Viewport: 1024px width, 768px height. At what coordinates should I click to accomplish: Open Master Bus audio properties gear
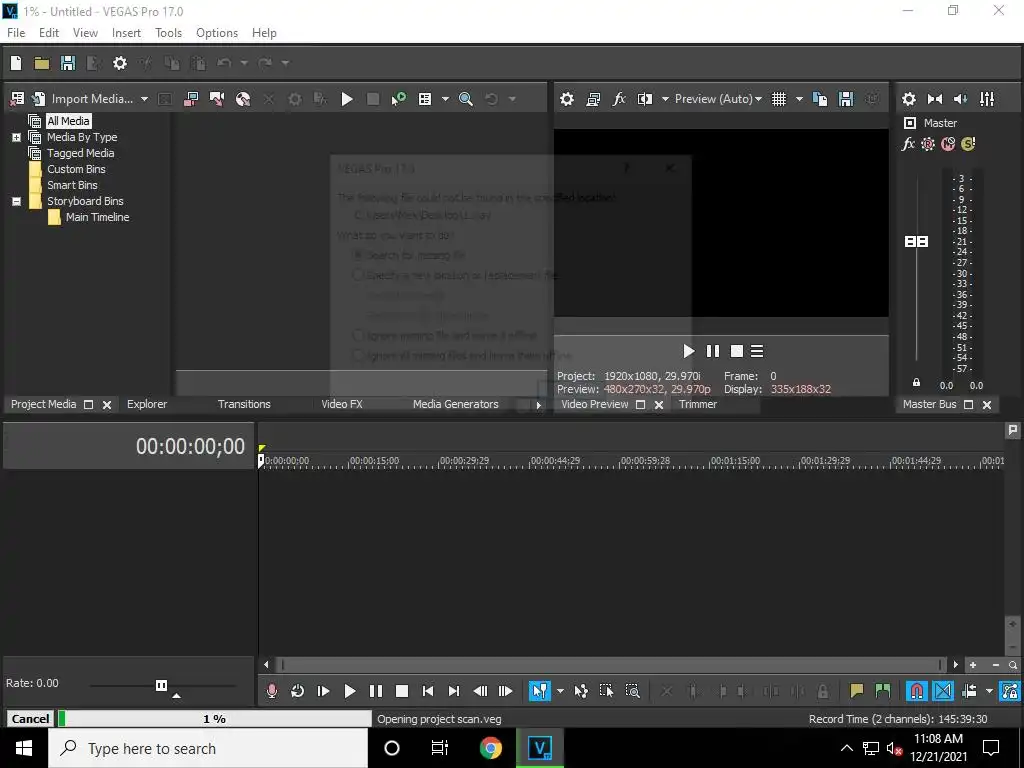click(908, 99)
